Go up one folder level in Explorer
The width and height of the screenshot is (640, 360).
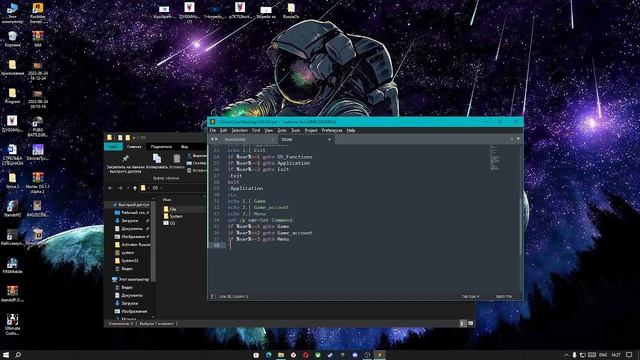click(135, 188)
